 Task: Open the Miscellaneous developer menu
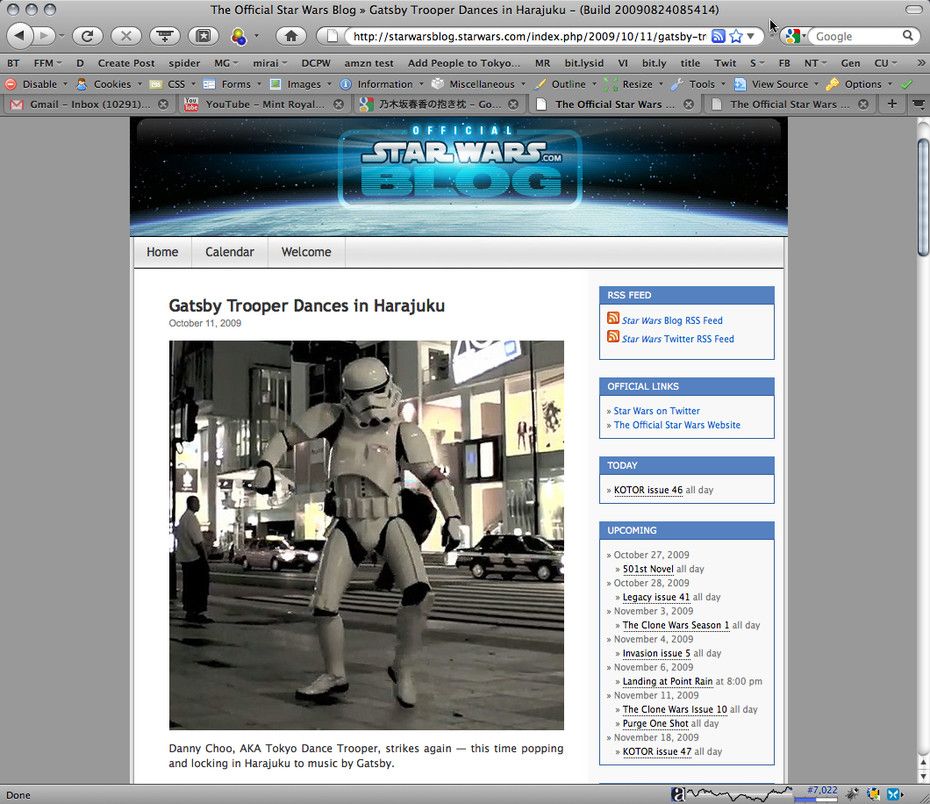(479, 84)
